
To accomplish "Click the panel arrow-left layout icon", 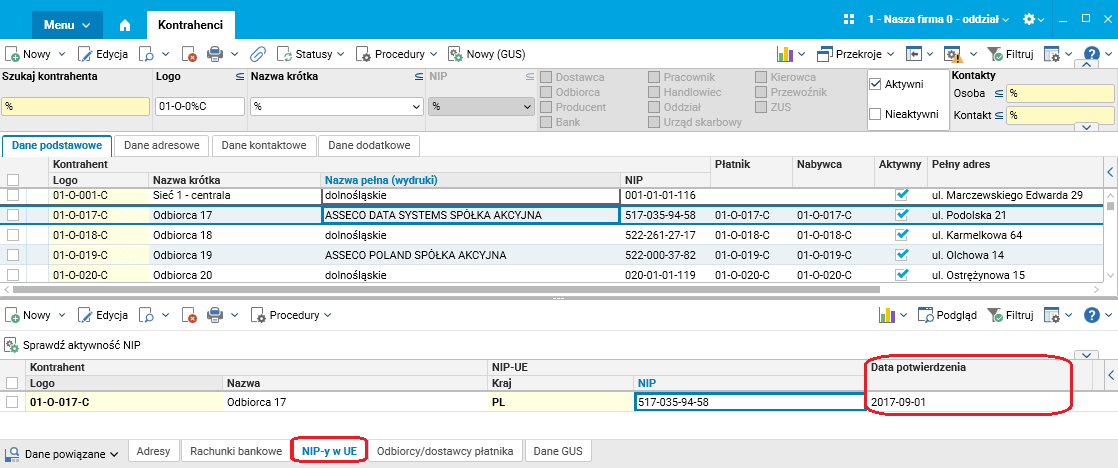I will [915, 54].
